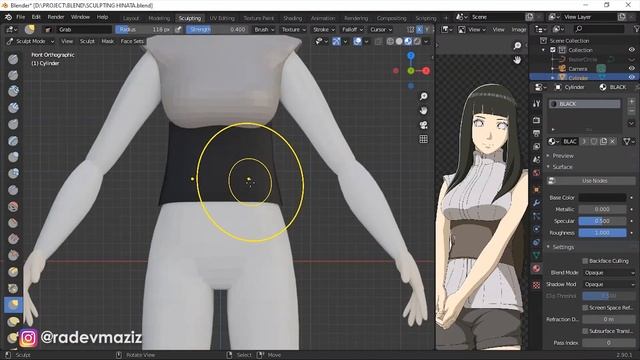
Task: Click the 3D viewport pan hand gizmo
Action: point(424,111)
